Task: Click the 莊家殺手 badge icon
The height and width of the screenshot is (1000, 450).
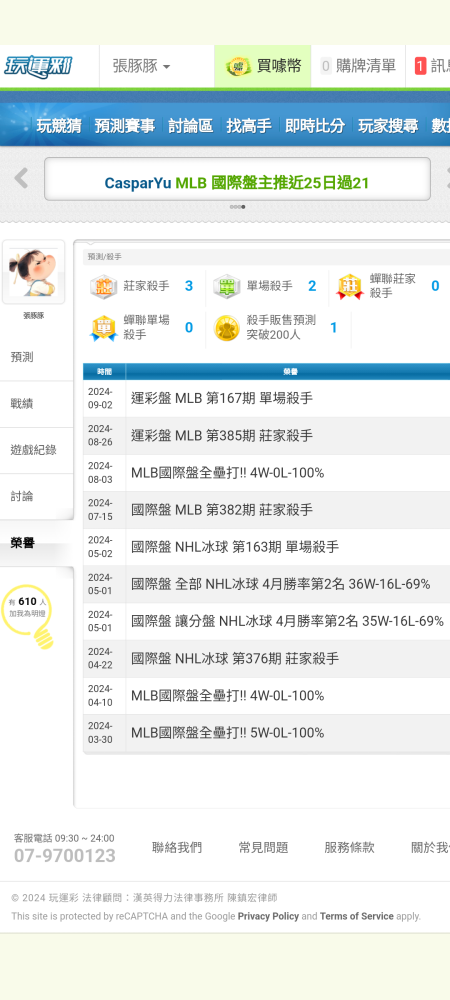Action: (103, 286)
